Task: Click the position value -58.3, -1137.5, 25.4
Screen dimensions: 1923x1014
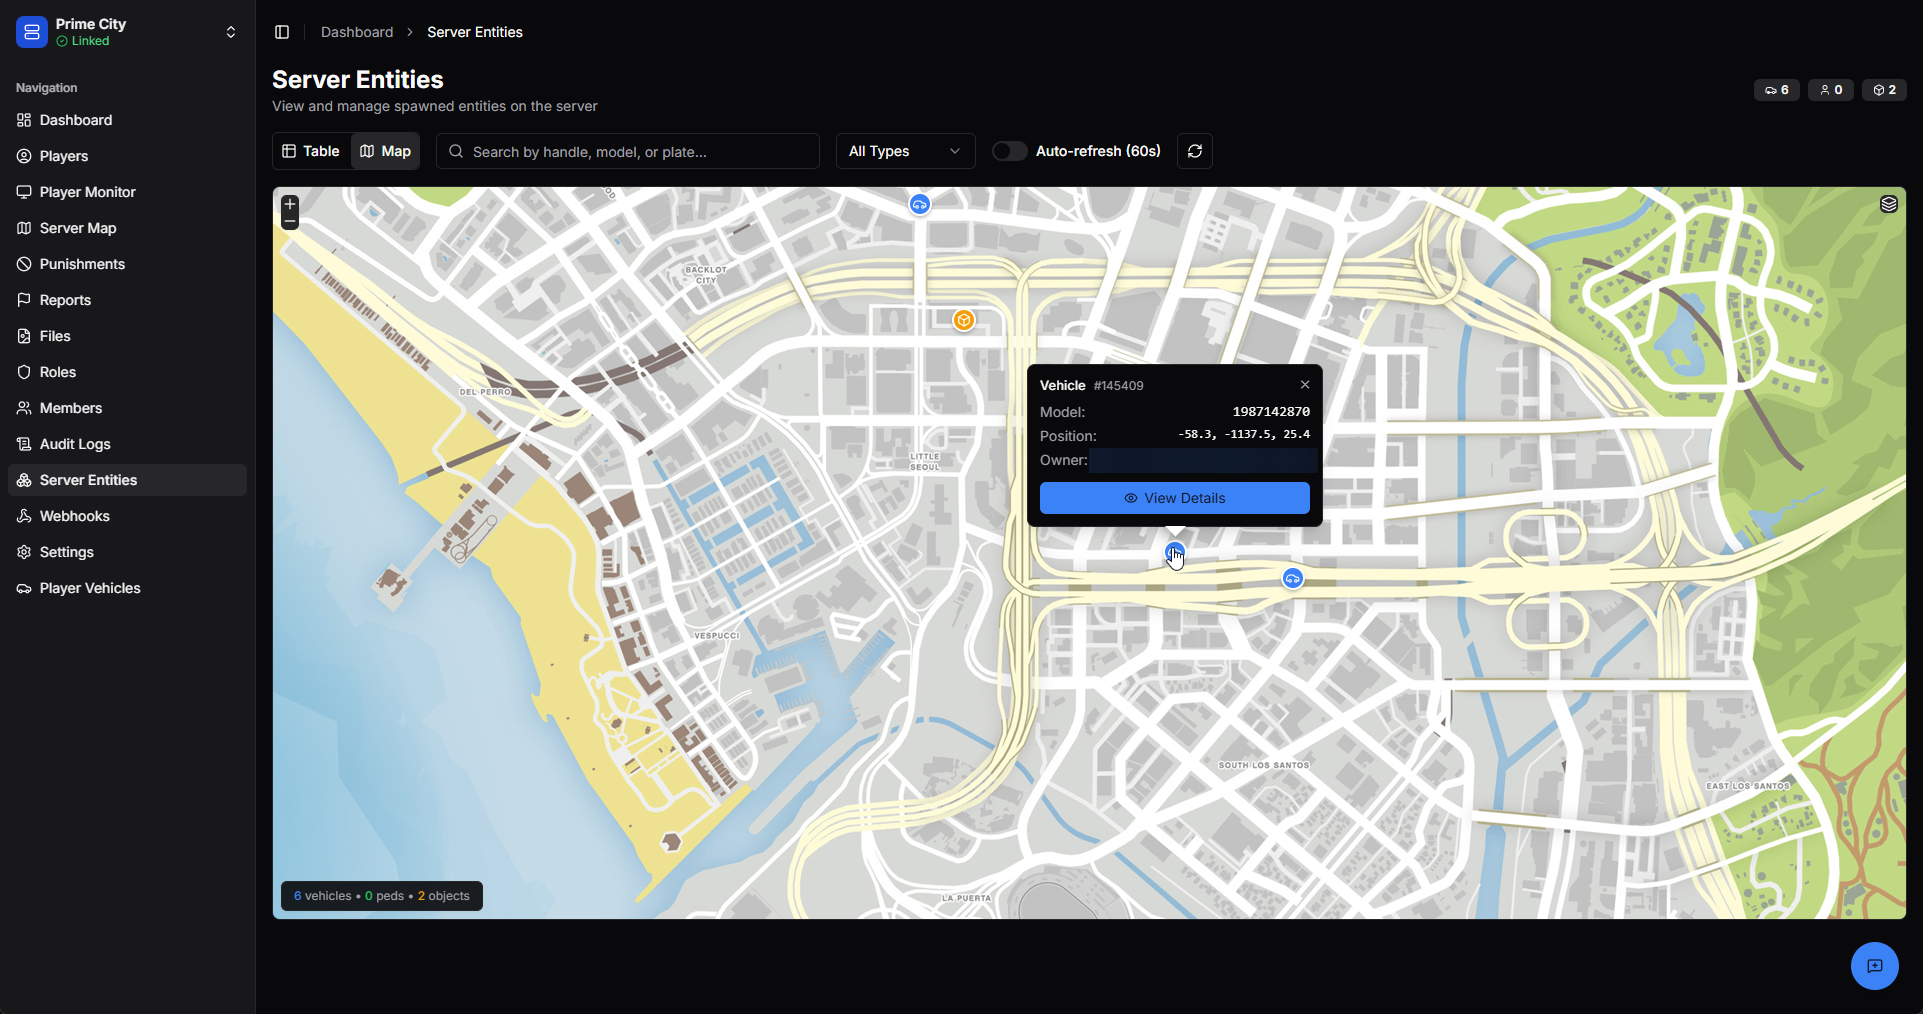Action: tap(1244, 435)
